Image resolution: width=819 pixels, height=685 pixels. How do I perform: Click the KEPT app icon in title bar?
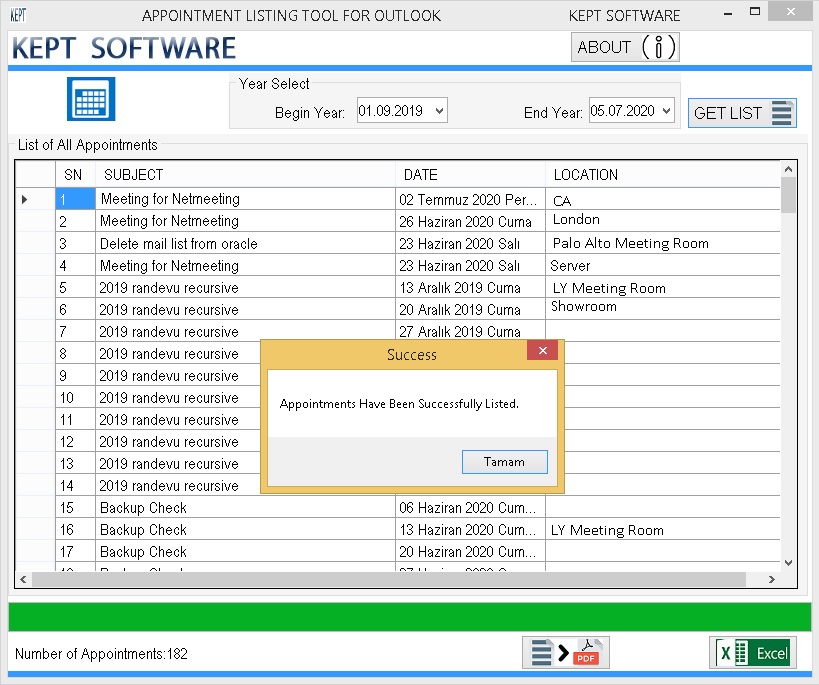(18, 15)
